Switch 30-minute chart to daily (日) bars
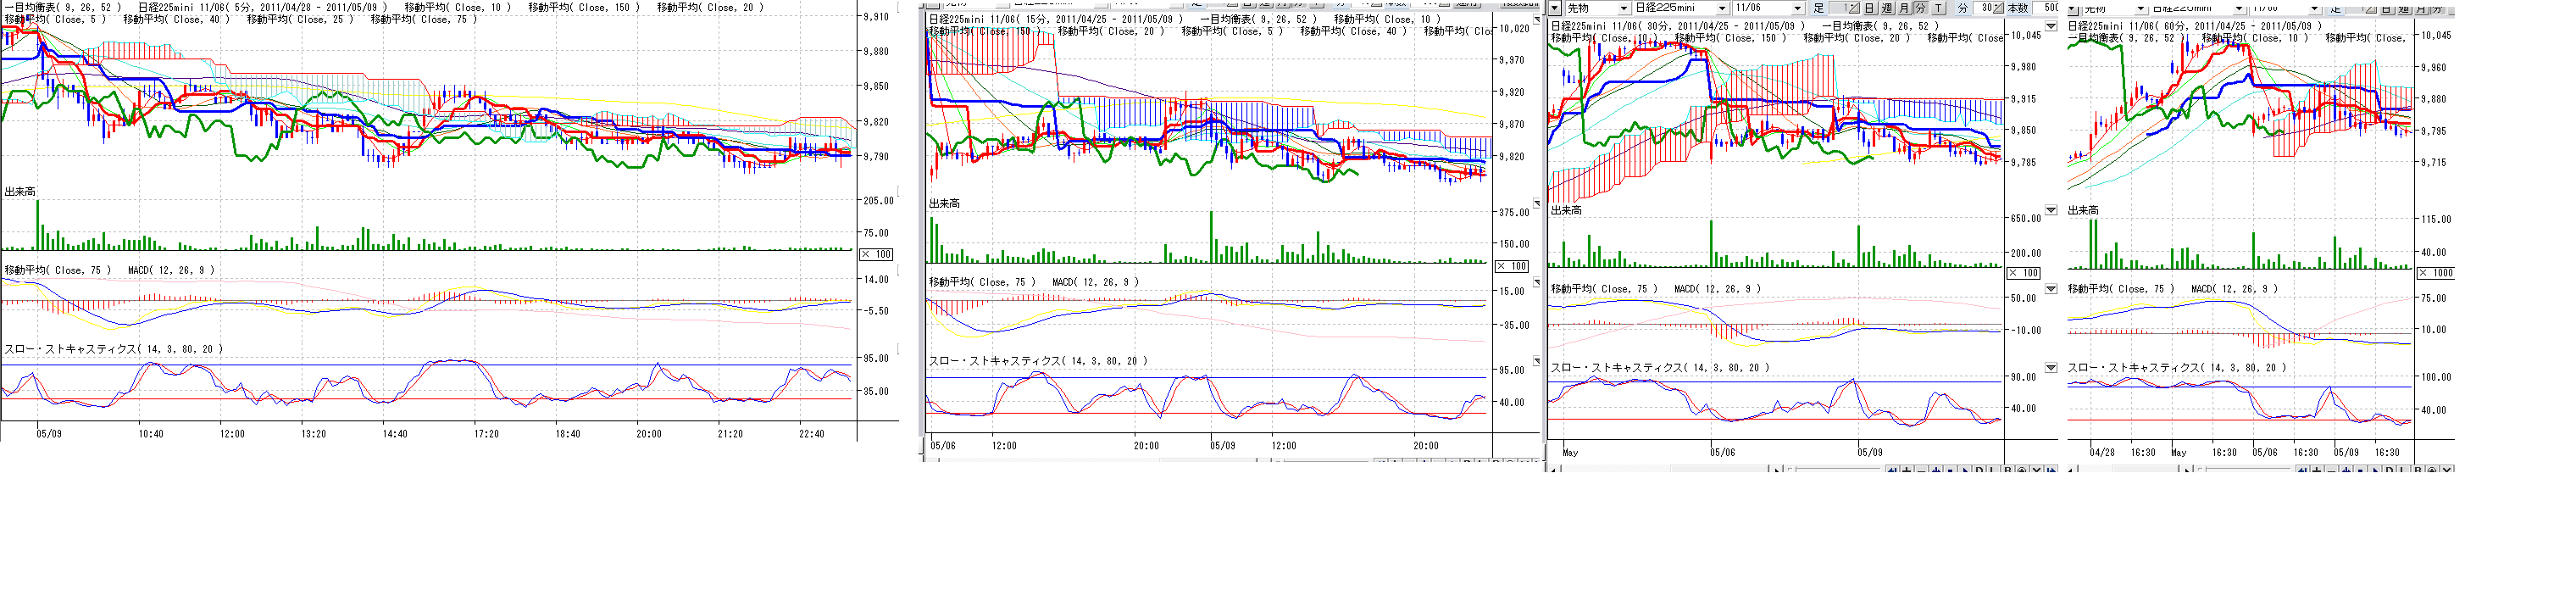 pos(1869,8)
